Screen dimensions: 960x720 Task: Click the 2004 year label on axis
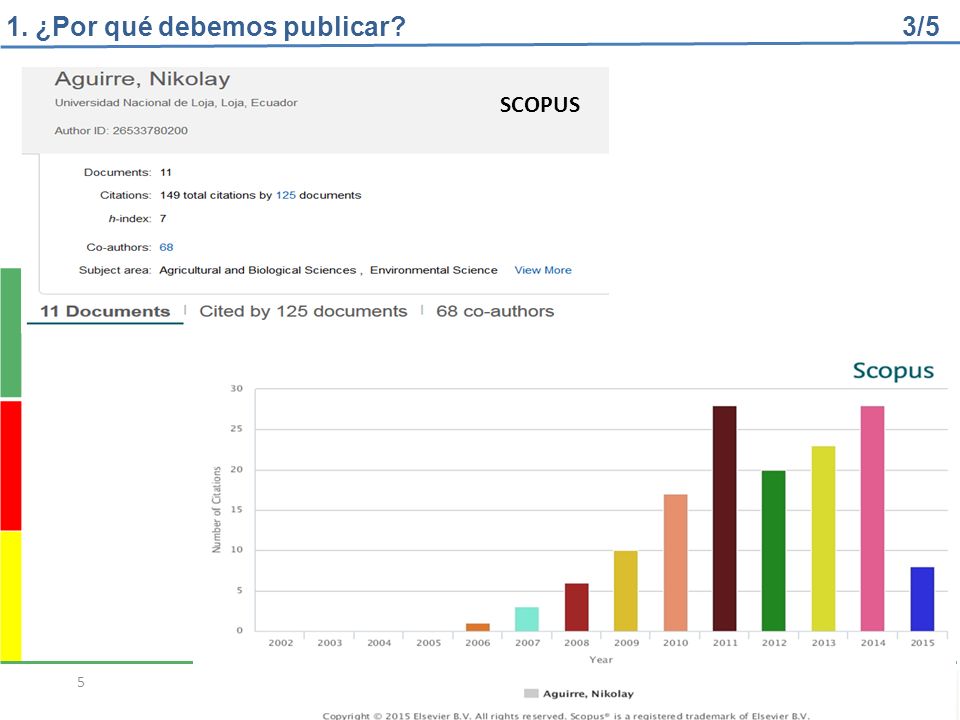(x=379, y=643)
